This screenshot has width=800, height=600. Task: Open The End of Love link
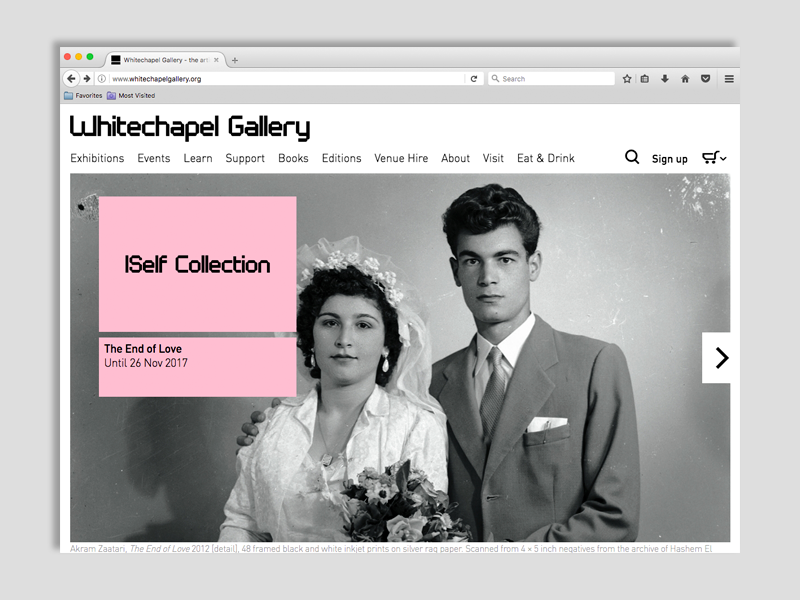point(143,348)
